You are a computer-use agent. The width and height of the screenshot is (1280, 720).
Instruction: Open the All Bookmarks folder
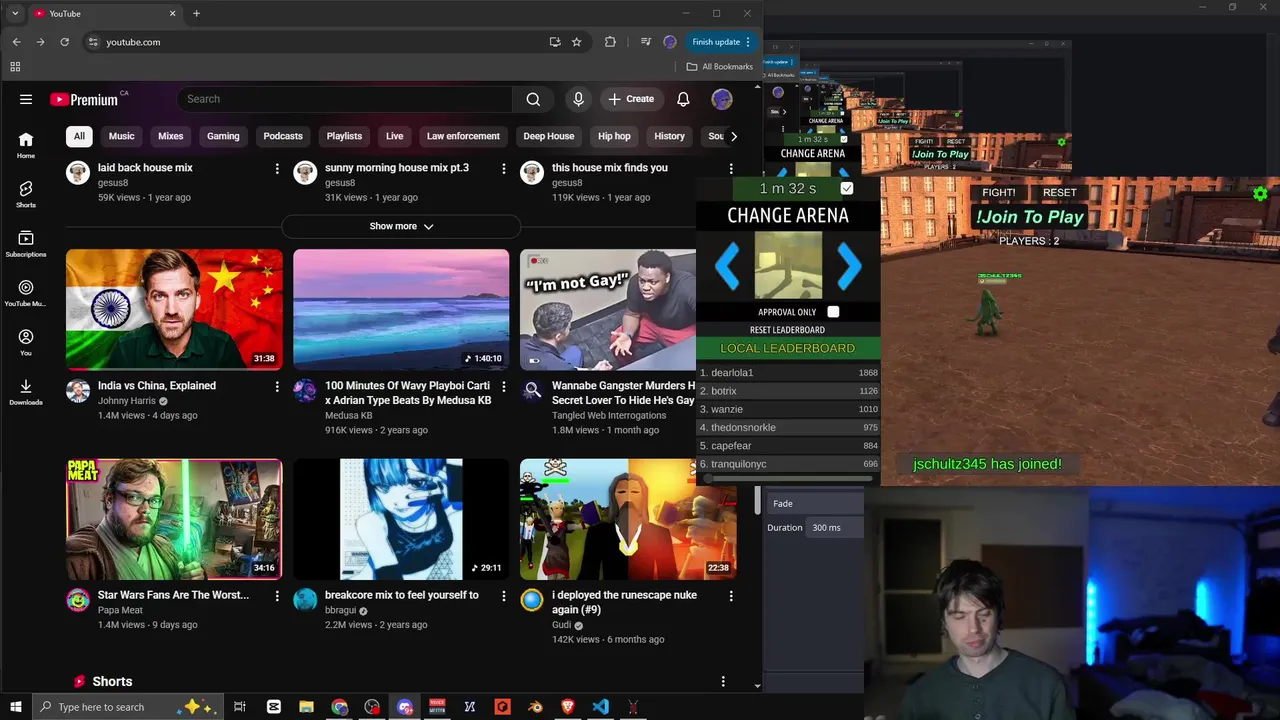tap(720, 67)
